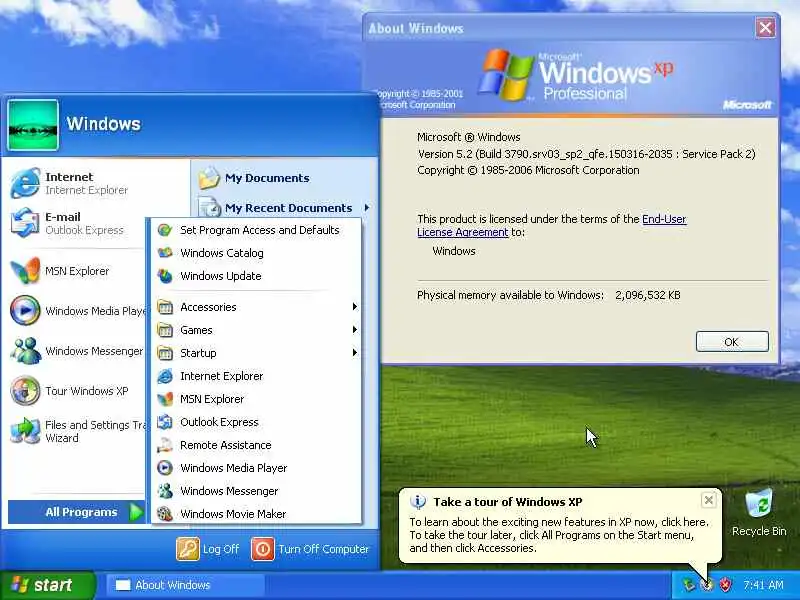Click Windows Messenger icon in All Programs
Image resolution: width=800 pixels, height=600 pixels.
click(x=165, y=491)
